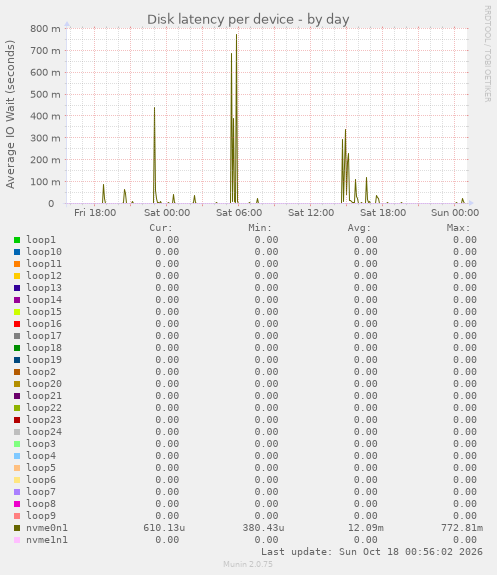Click the nvme0n1 current value 610.13u
Viewport: 497px width, 575px height.
[x=164, y=528]
